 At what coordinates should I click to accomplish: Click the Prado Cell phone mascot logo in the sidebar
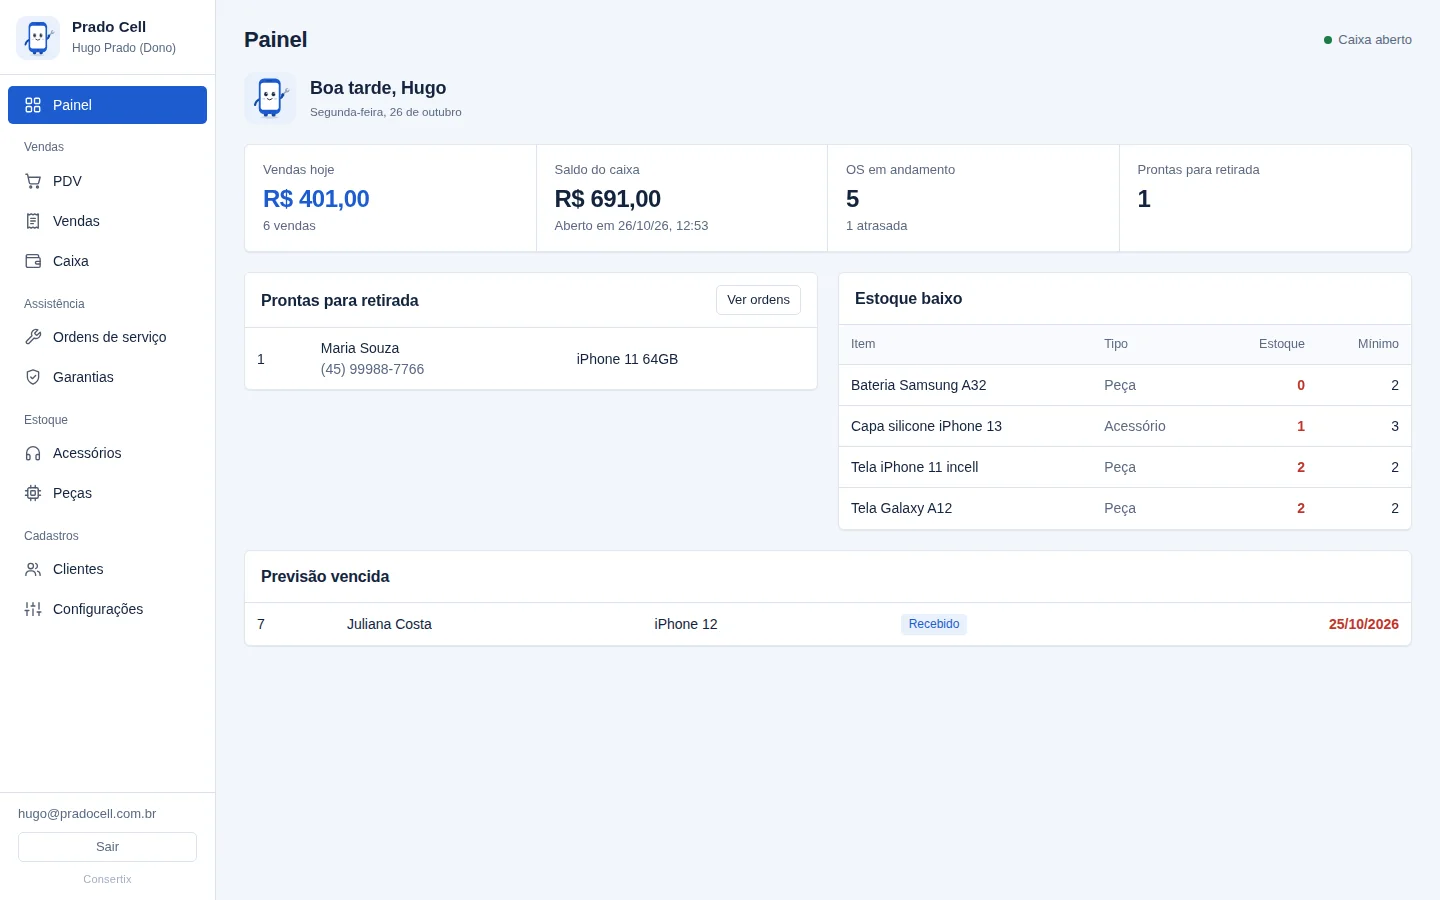point(38,38)
